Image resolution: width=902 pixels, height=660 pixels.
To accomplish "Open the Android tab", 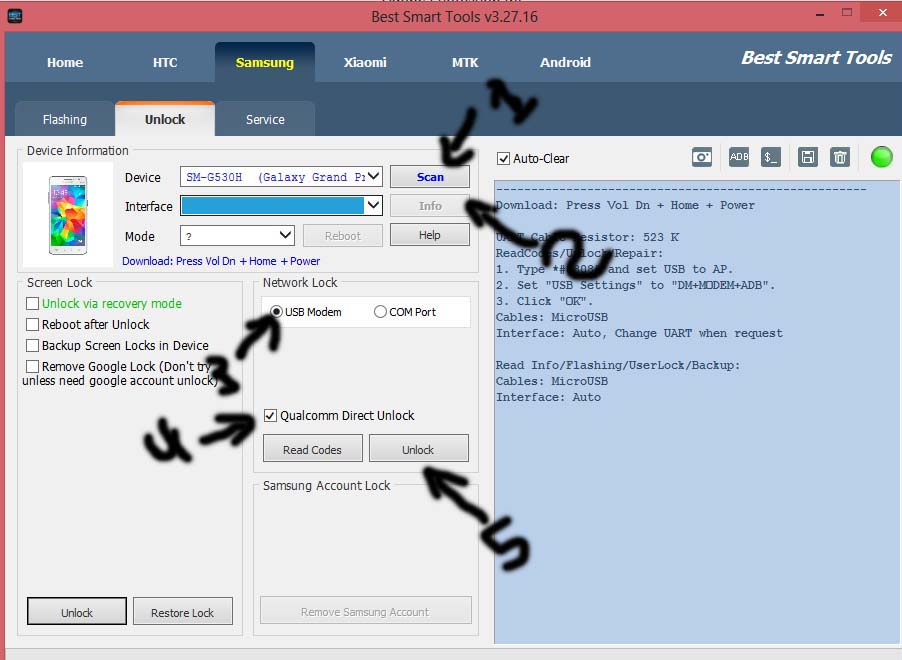I will 565,62.
